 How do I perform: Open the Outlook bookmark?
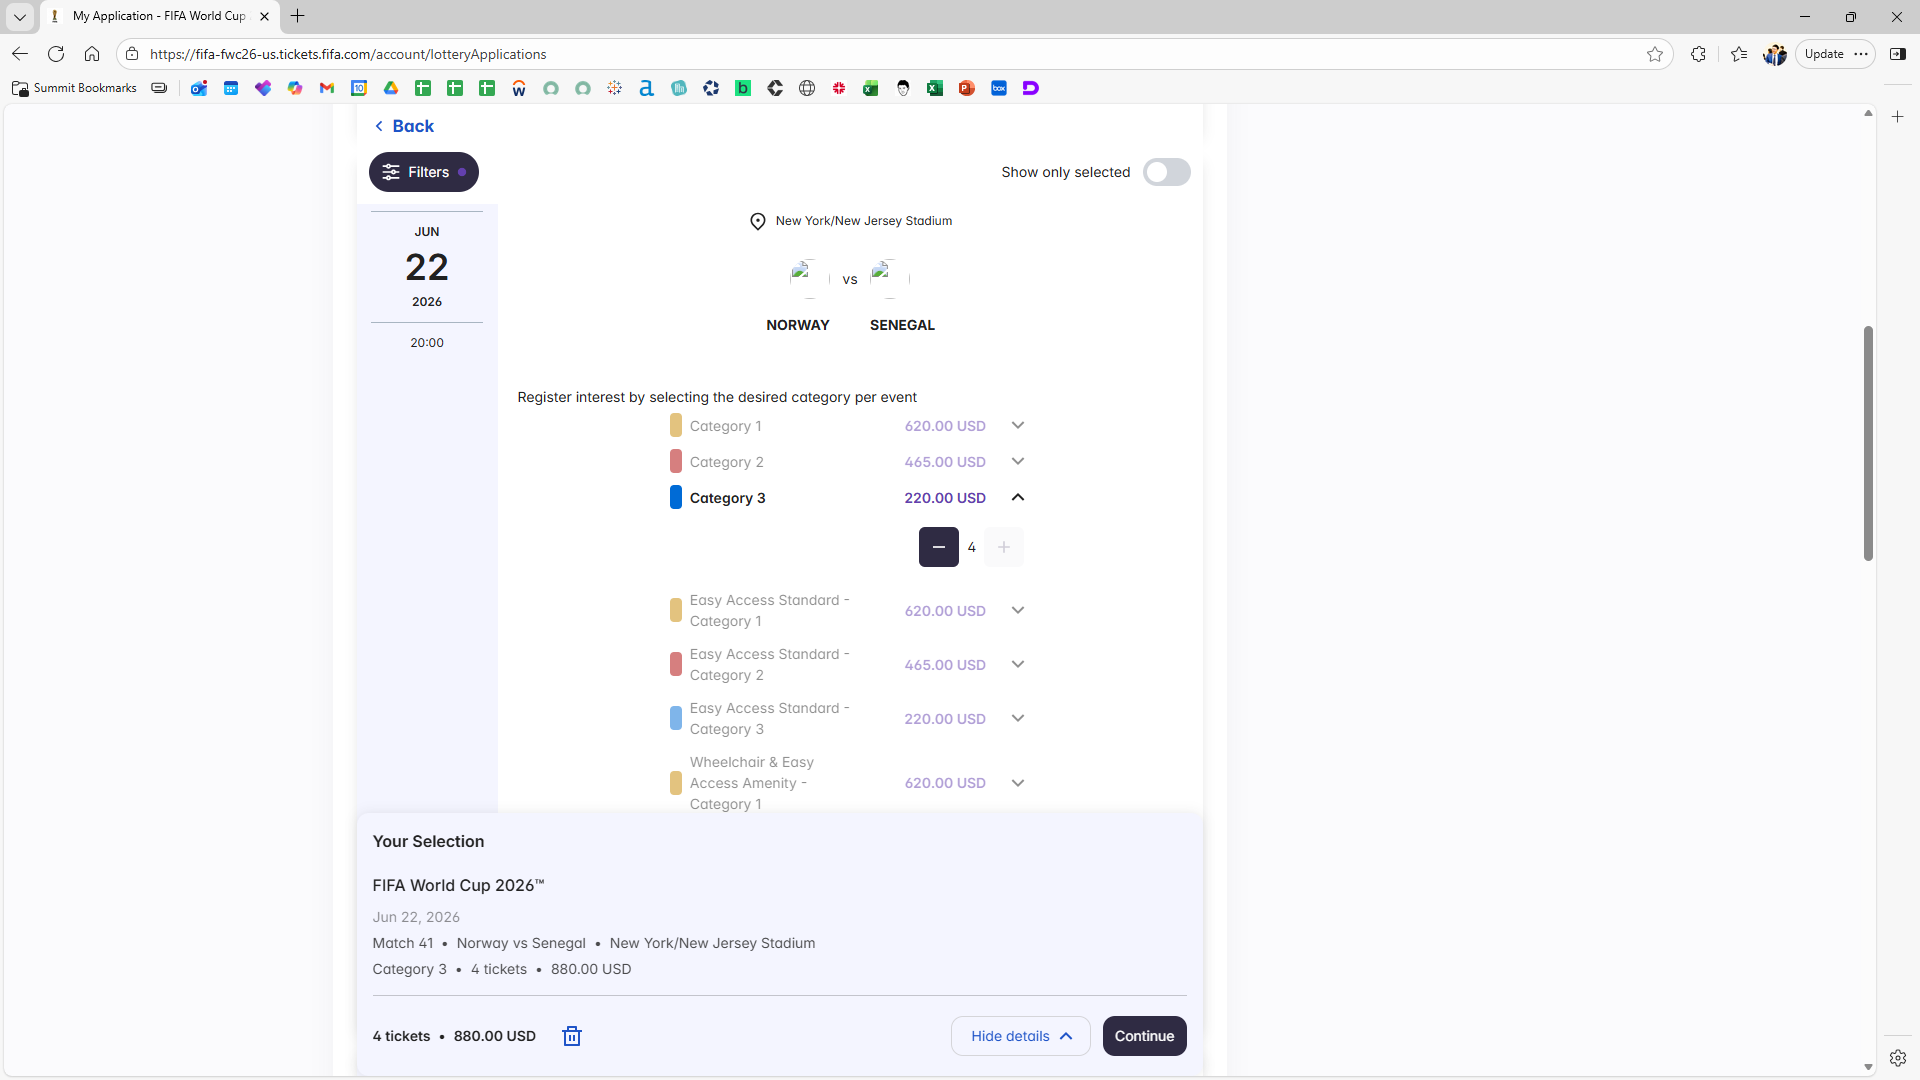click(199, 88)
